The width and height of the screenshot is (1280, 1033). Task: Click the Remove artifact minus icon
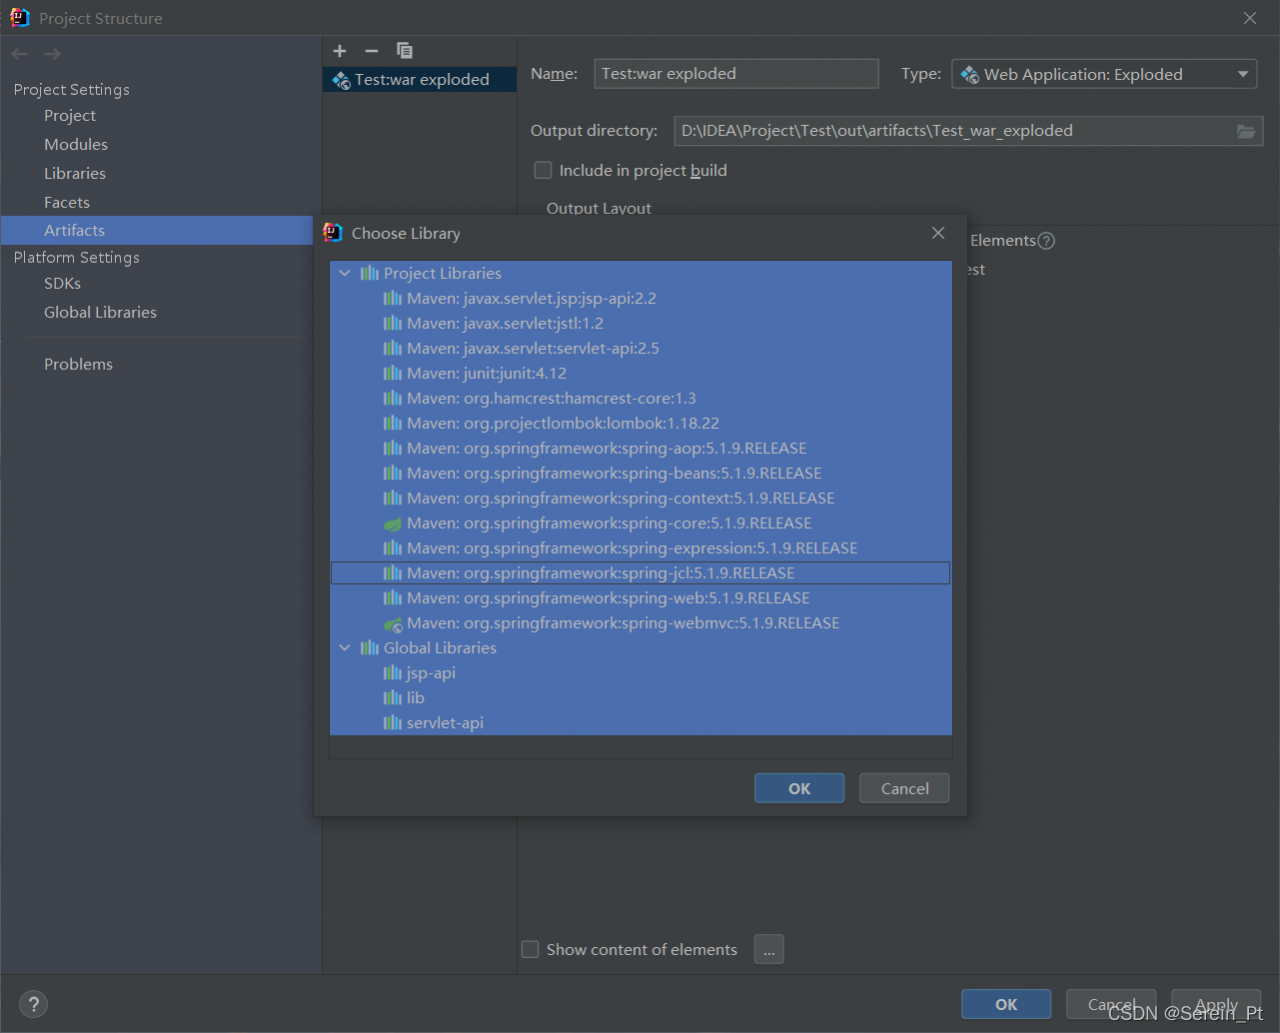372,51
